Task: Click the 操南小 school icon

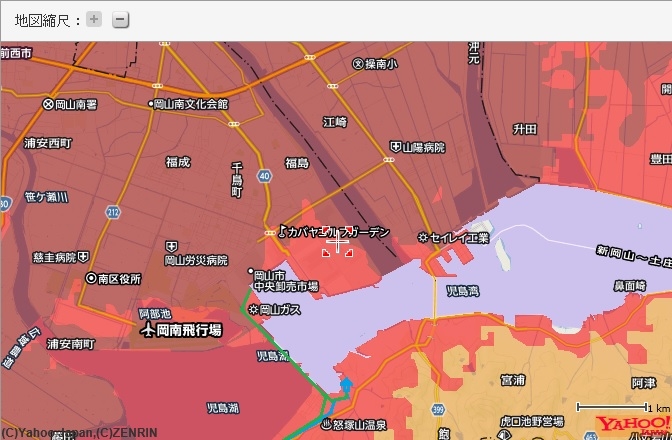Action: coord(358,64)
